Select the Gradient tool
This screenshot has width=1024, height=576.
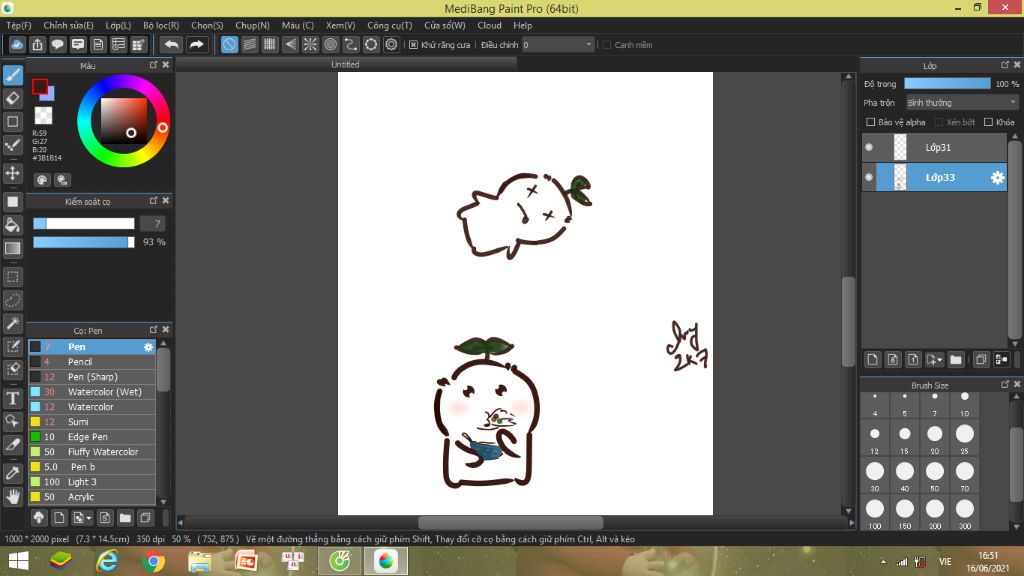click(12, 248)
